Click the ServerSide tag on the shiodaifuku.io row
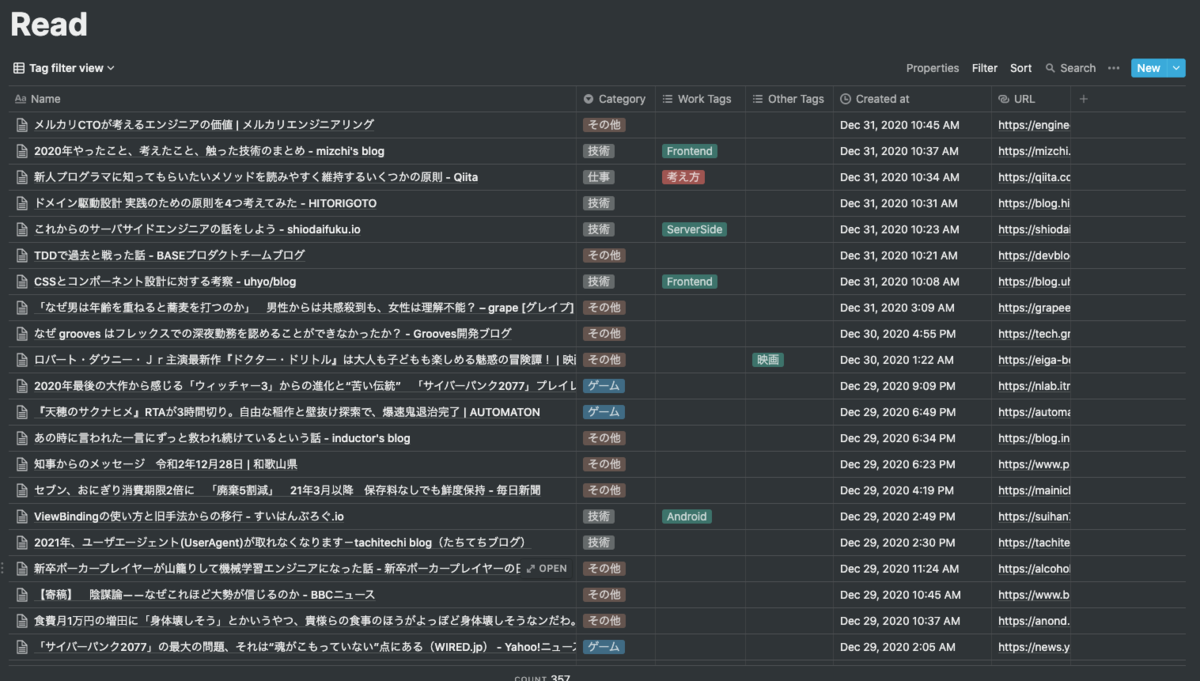This screenshot has height=681, width=1200. (694, 229)
